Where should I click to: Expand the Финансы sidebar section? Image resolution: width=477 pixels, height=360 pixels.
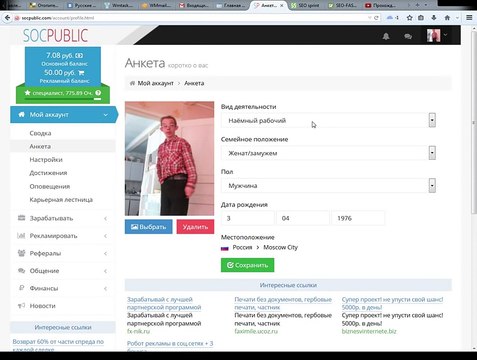coord(63,288)
